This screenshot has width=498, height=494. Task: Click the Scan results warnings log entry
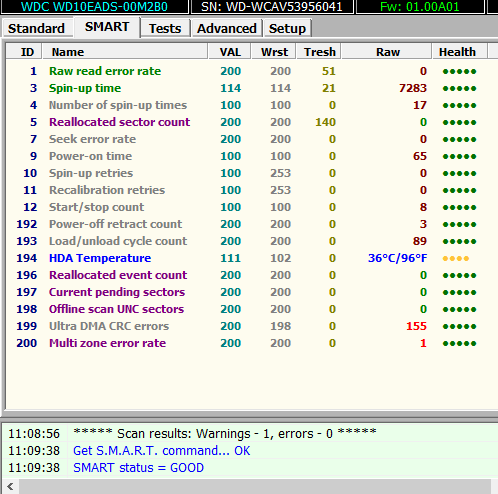pyautogui.click(x=225, y=434)
